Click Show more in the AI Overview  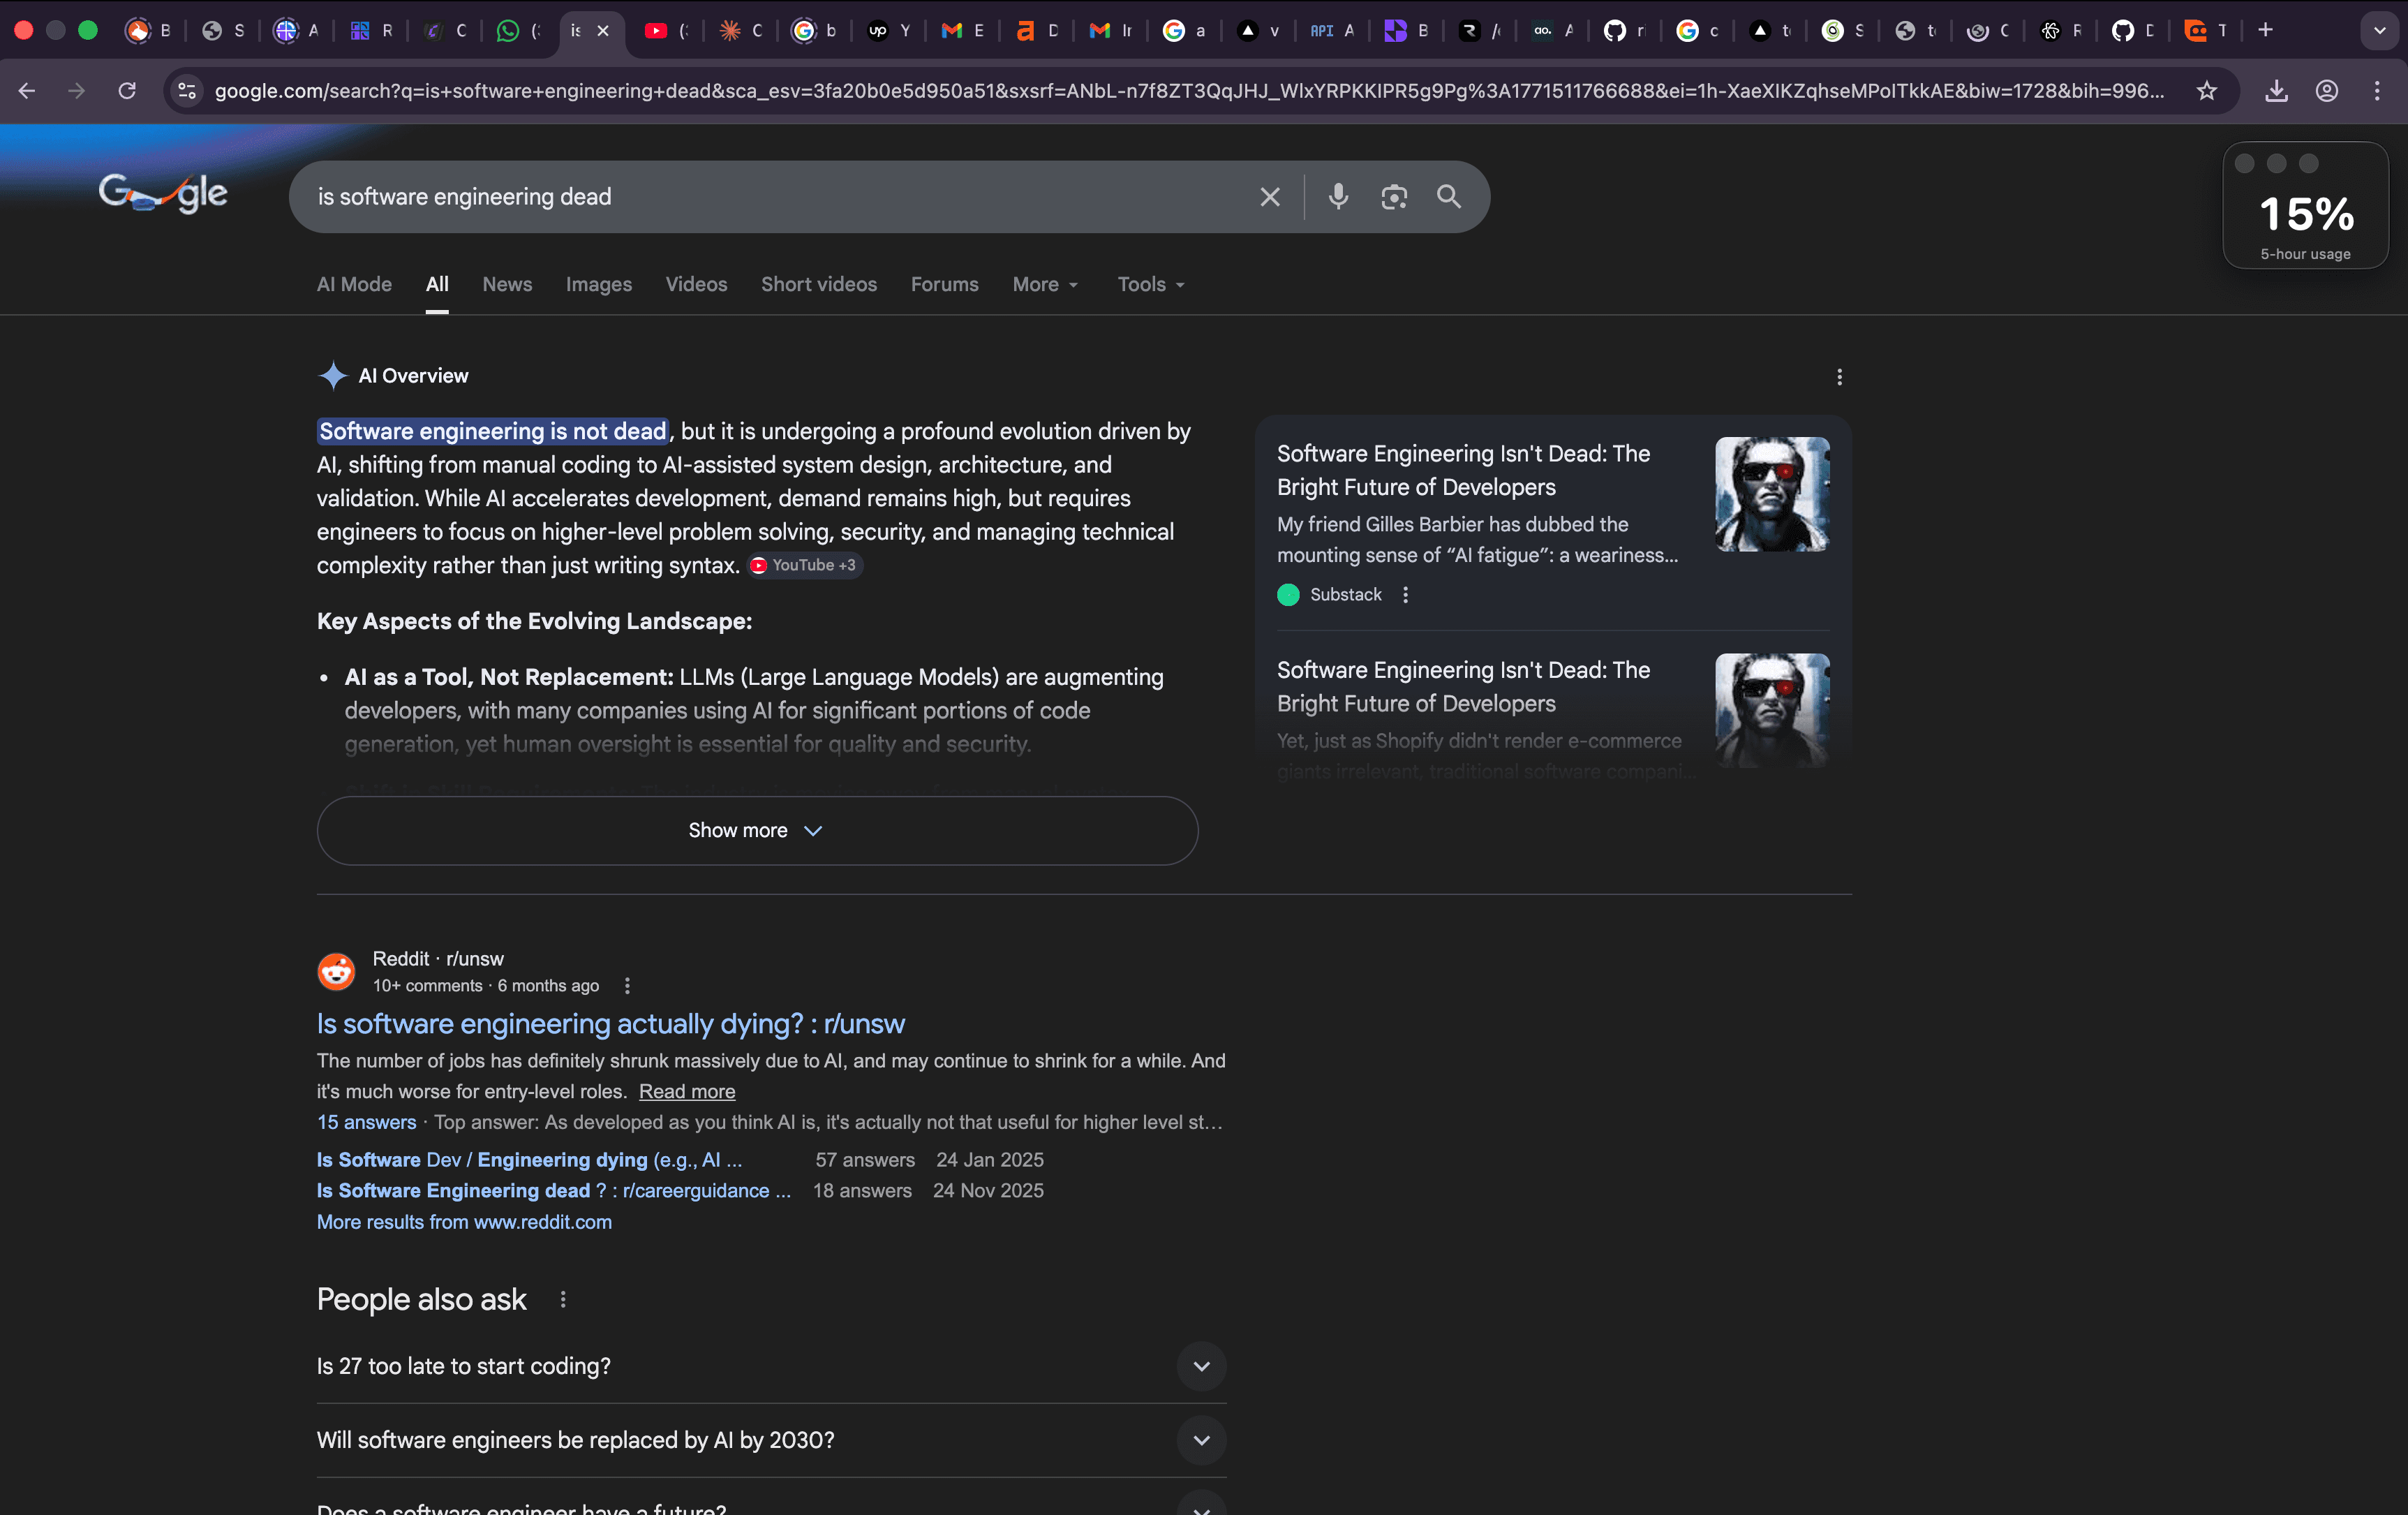756,830
